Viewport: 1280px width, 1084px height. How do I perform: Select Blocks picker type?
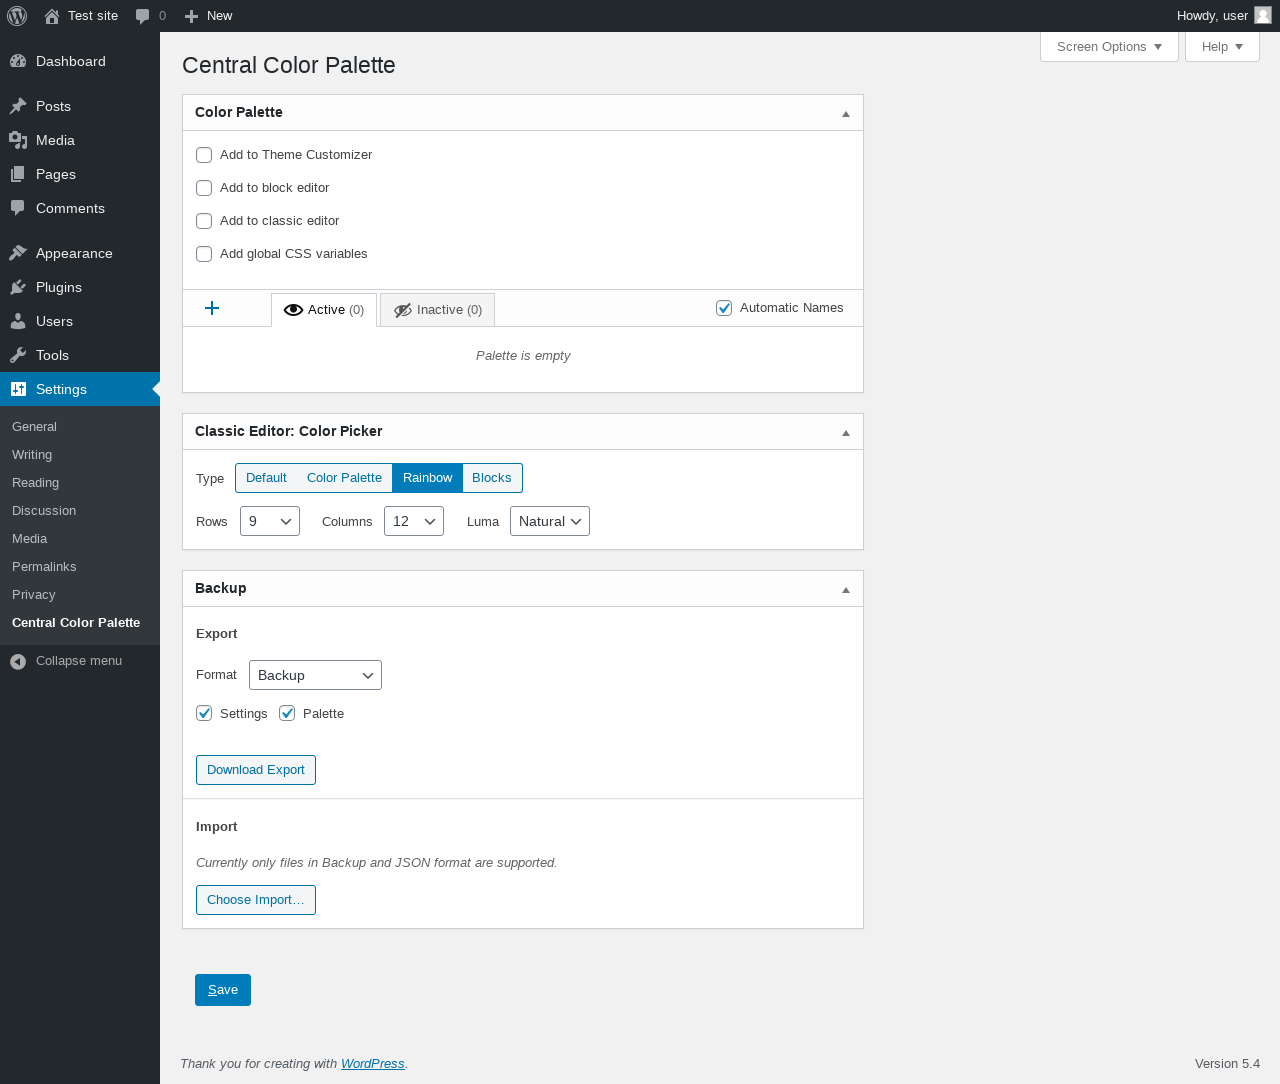point(492,478)
